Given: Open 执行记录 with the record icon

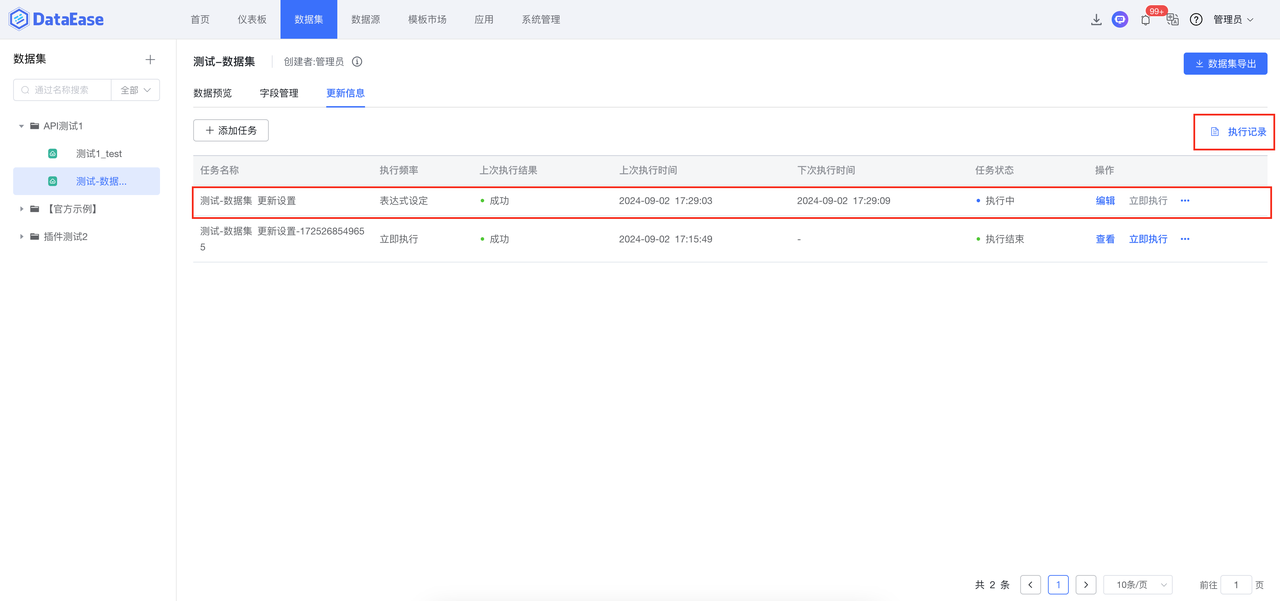Looking at the screenshot, I should (1234, 131).
